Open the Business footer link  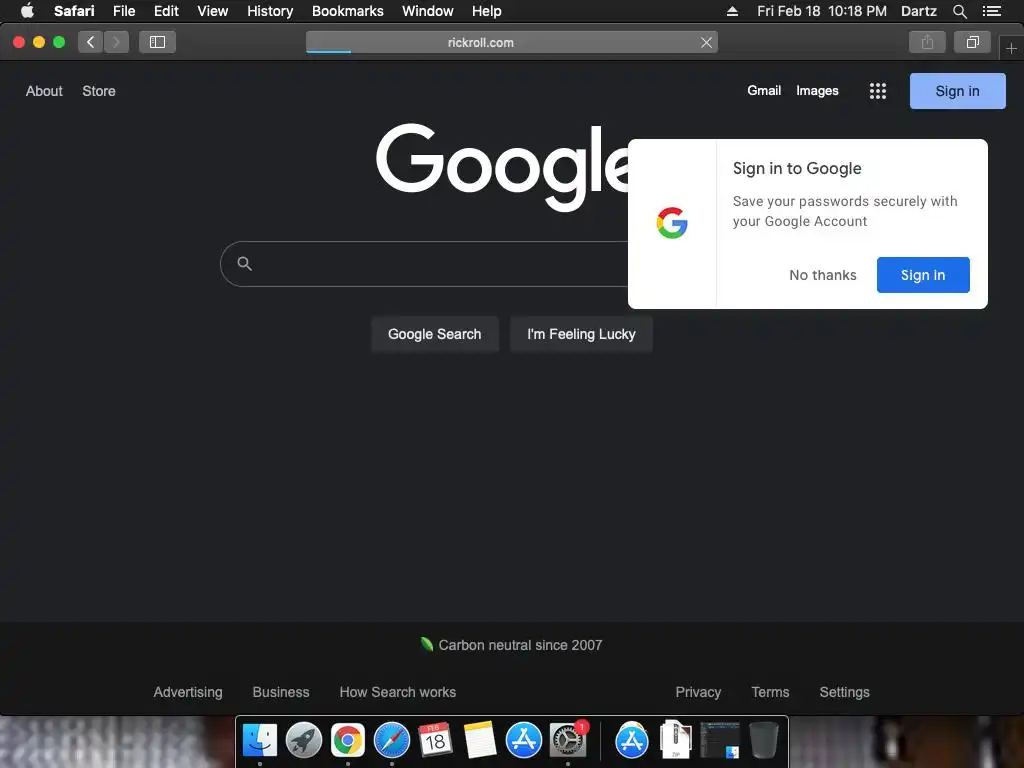pyautogui.click(x=281, y=692)
